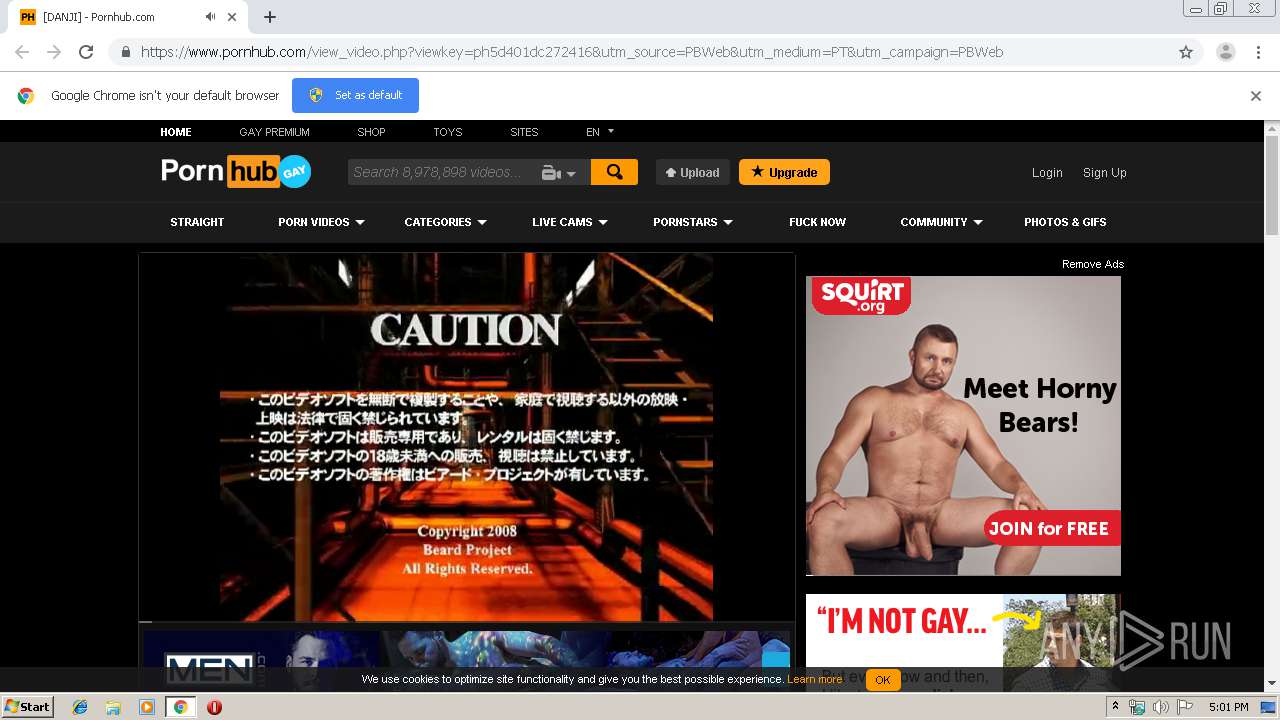Viewport: 1280px width, 720px height.
Task: Open the media player taskbar icon
Action: pos(147,707)
